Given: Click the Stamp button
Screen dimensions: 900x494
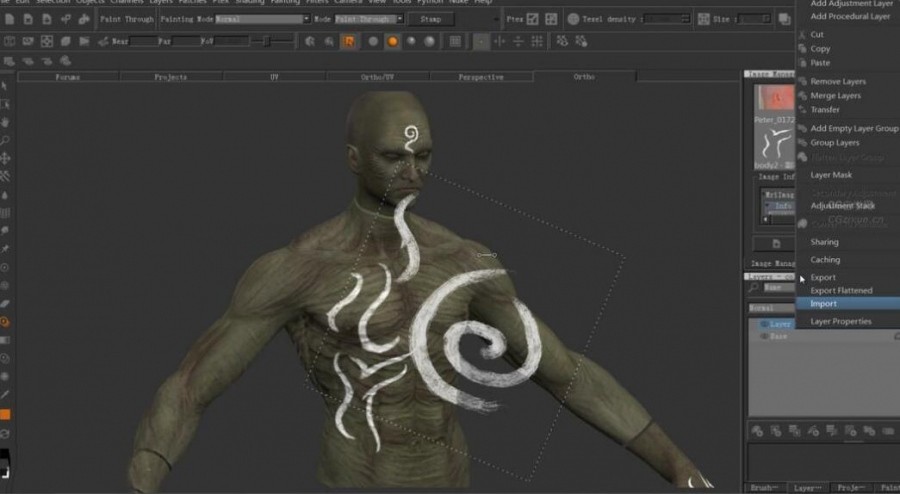Looking at the screenshot, I should [430, 19].
